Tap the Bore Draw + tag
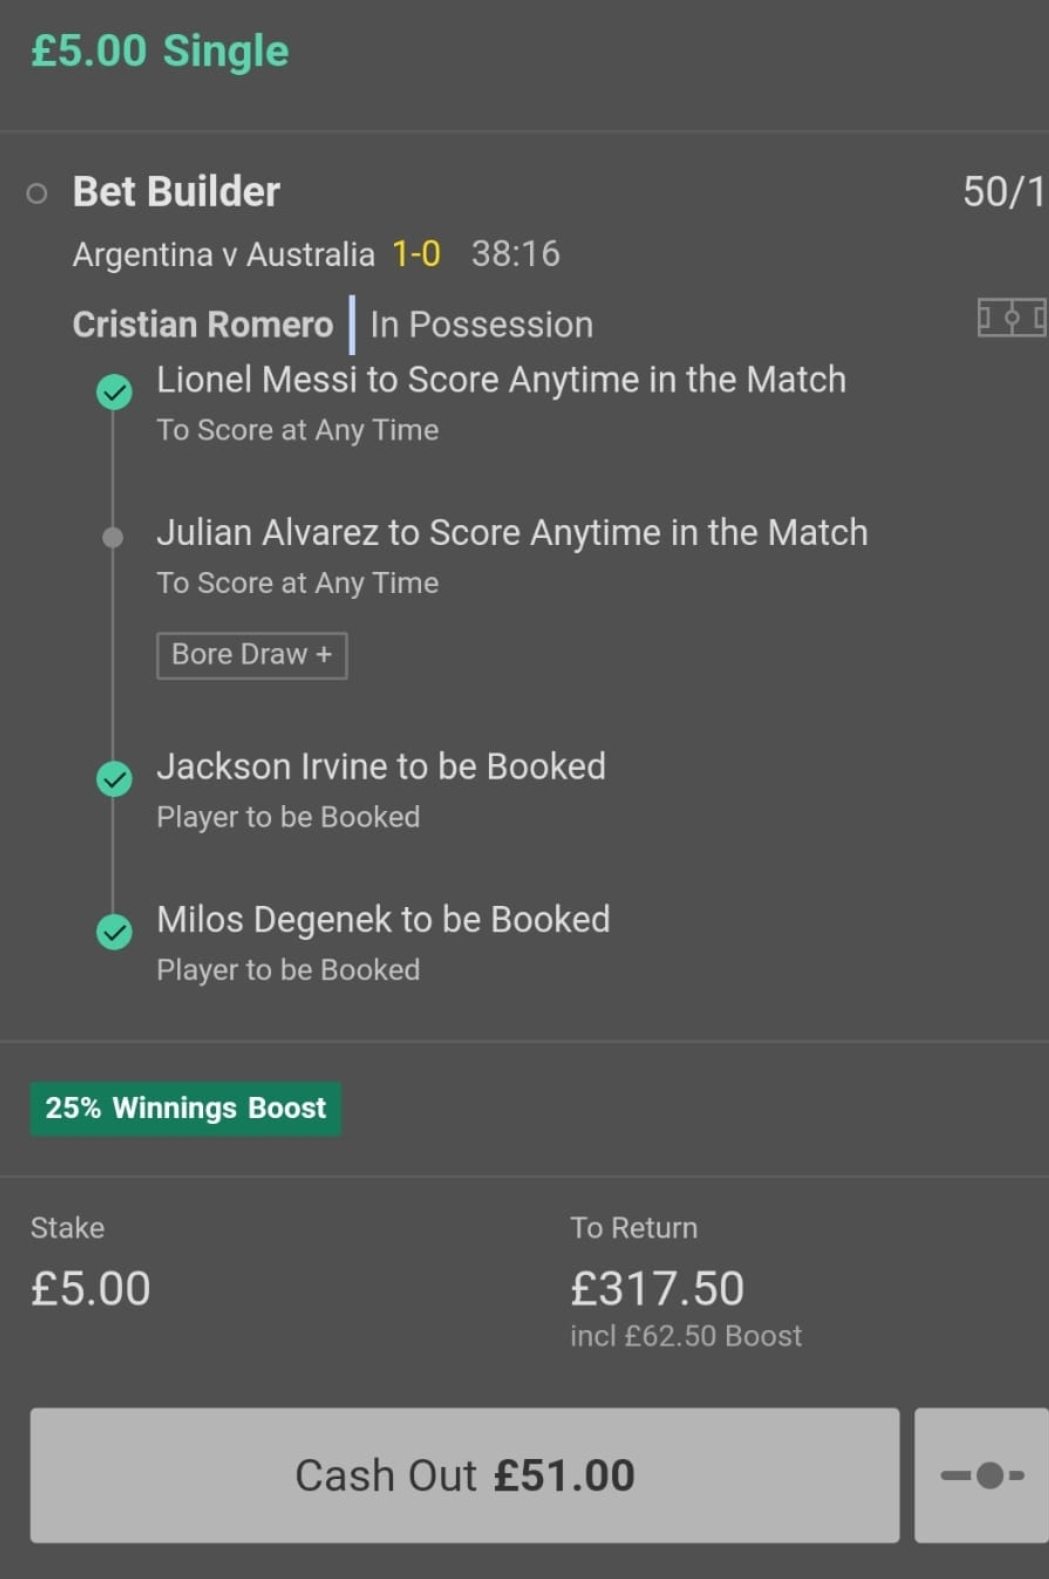The width and height of the screenshot is (1049, 1579). coord(251,655)
